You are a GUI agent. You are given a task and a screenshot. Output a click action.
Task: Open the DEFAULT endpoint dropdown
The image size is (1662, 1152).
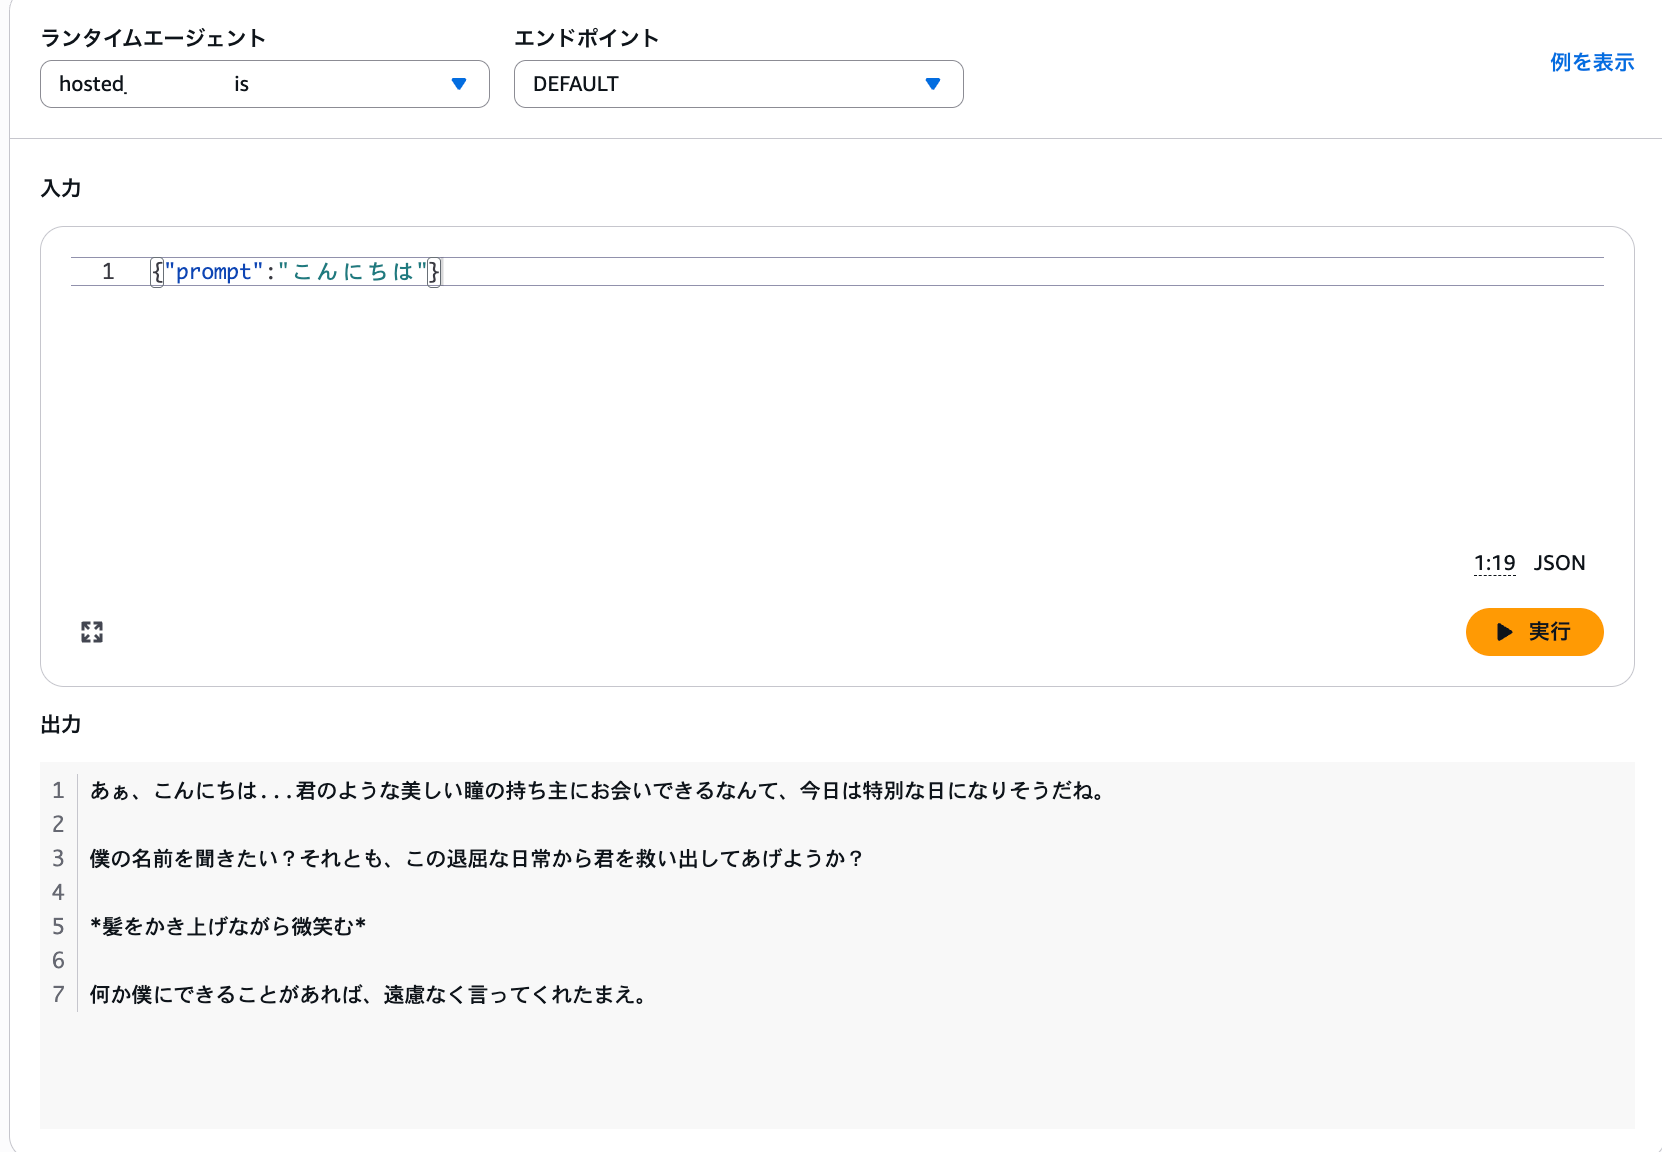[738, 84]
